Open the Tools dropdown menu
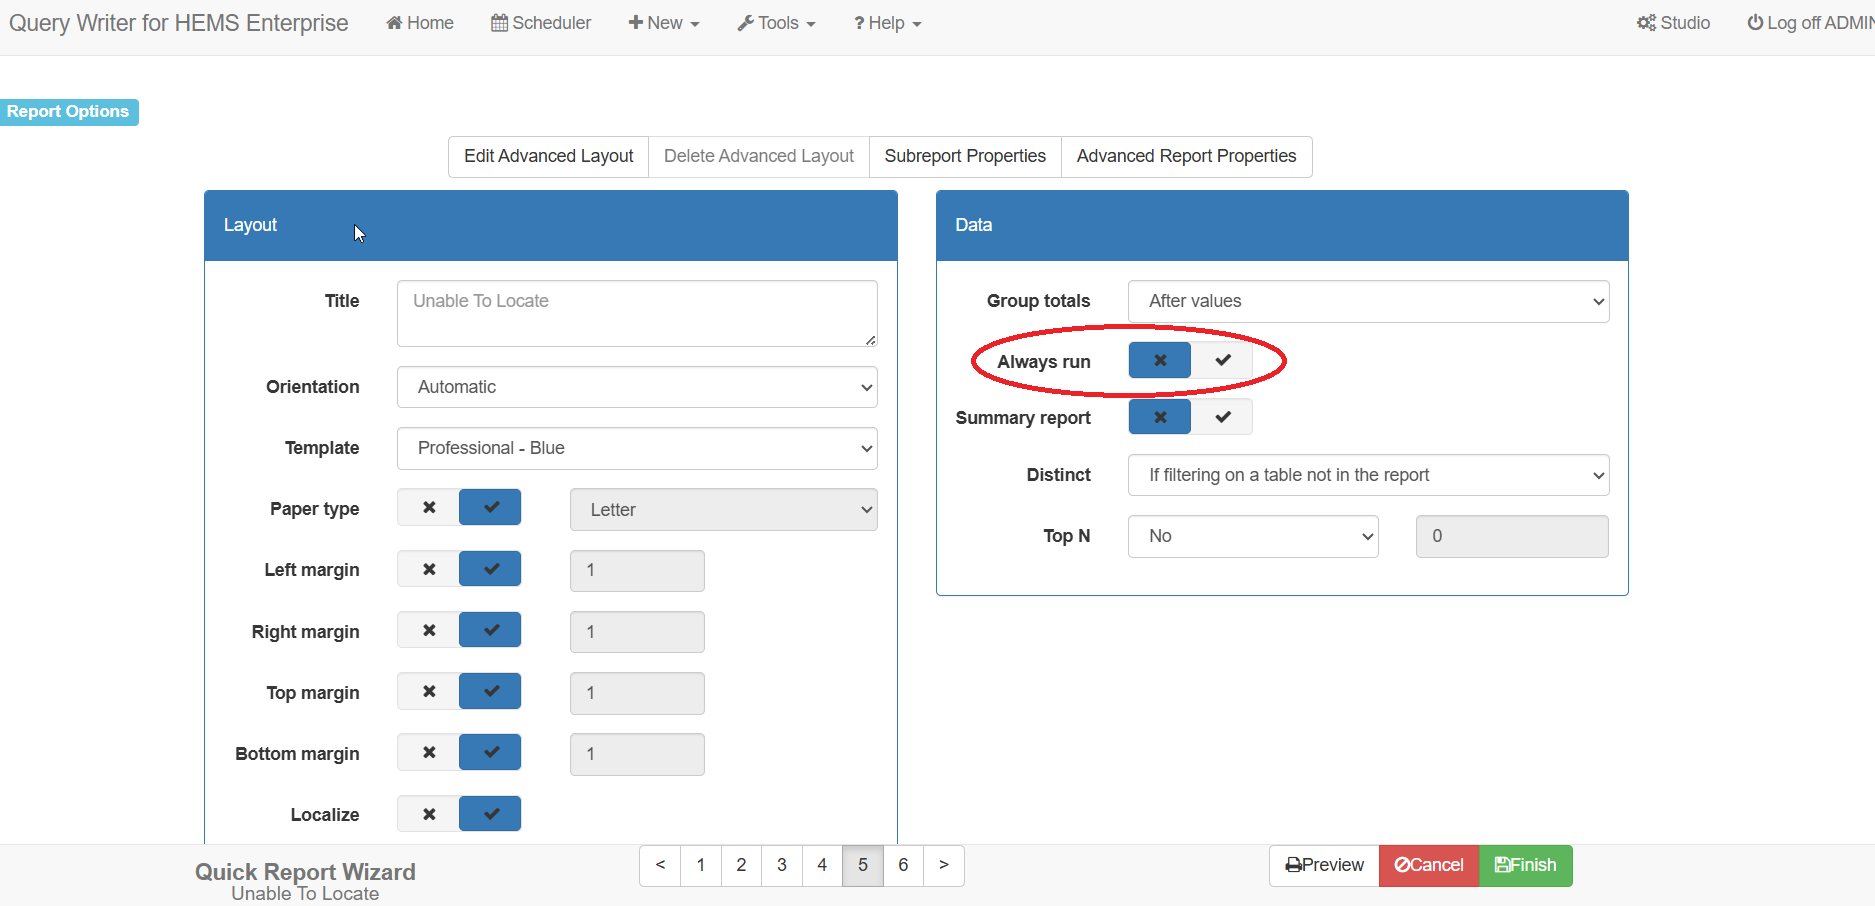 (776, 23)
